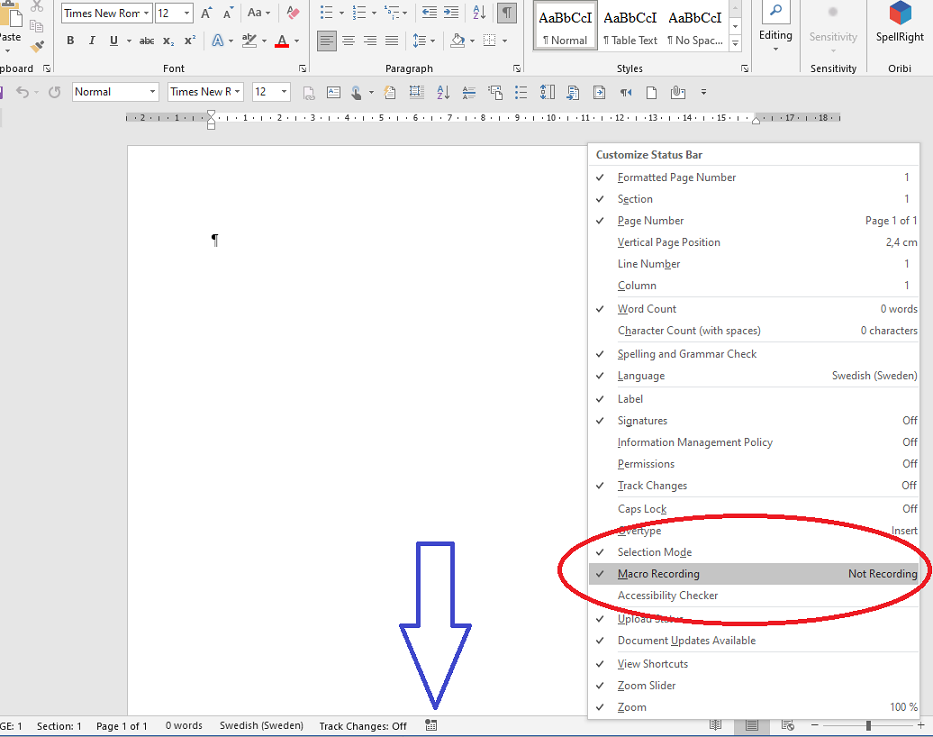Apply paragraph shading fill color

coord(458,40)
